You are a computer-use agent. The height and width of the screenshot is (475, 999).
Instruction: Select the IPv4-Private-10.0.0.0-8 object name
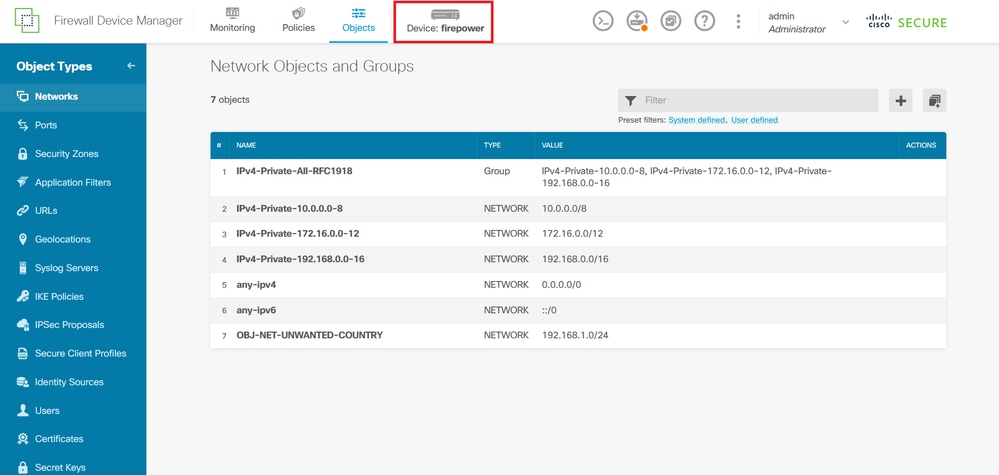290,209
